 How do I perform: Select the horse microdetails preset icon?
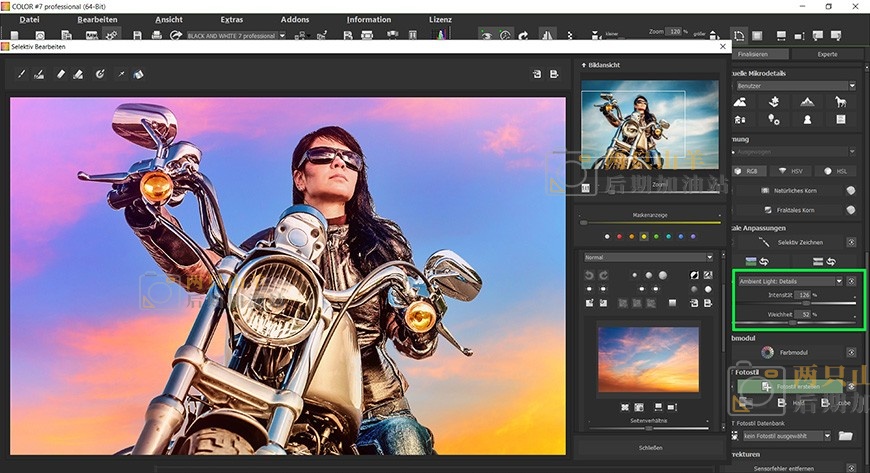[x=841, y=102]
